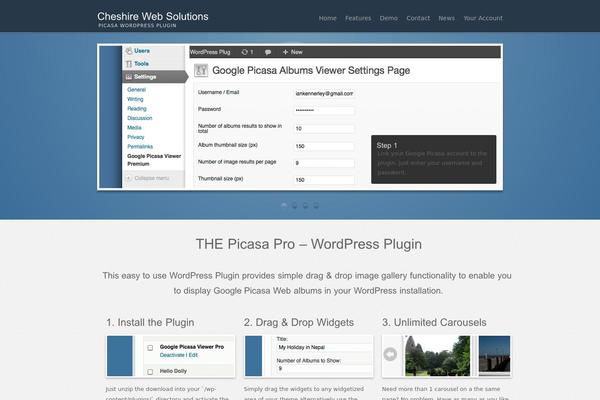Click the Writing settings link
The height and width of the screenshot is (400, 600).
(x=135, y=99)
